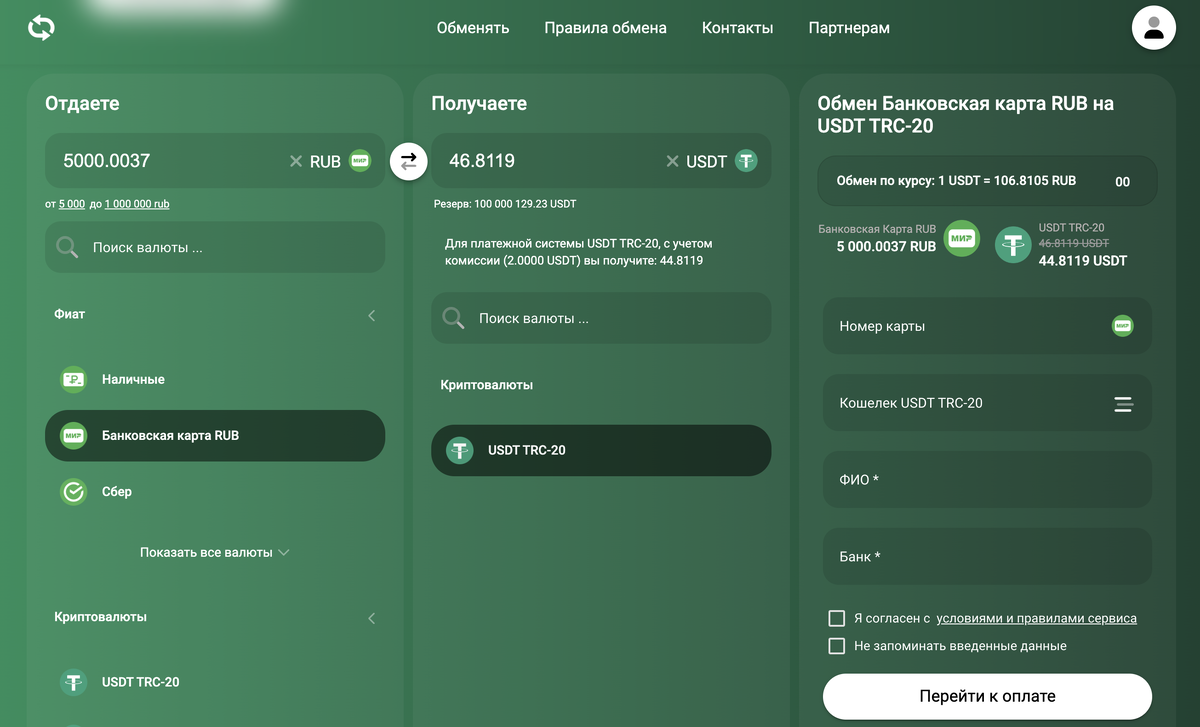Choose USDT TRC-20 in give column
This screenshot has height=727, width=1200.
pyautogui.click(x=140, y=682)
